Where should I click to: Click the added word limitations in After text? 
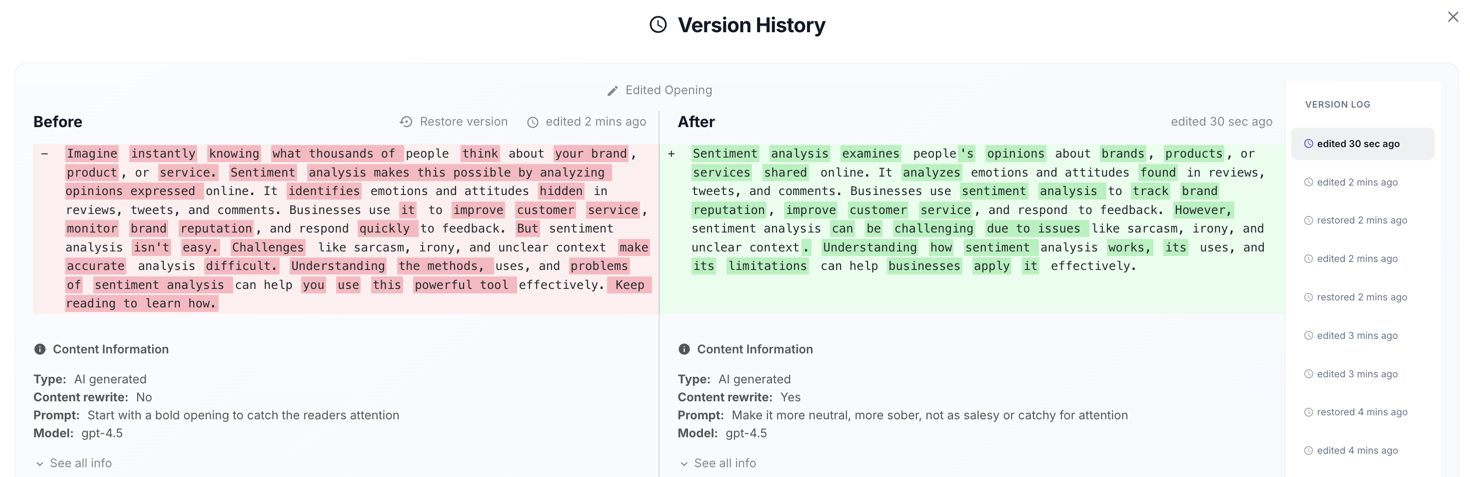[x=767, y=266]
